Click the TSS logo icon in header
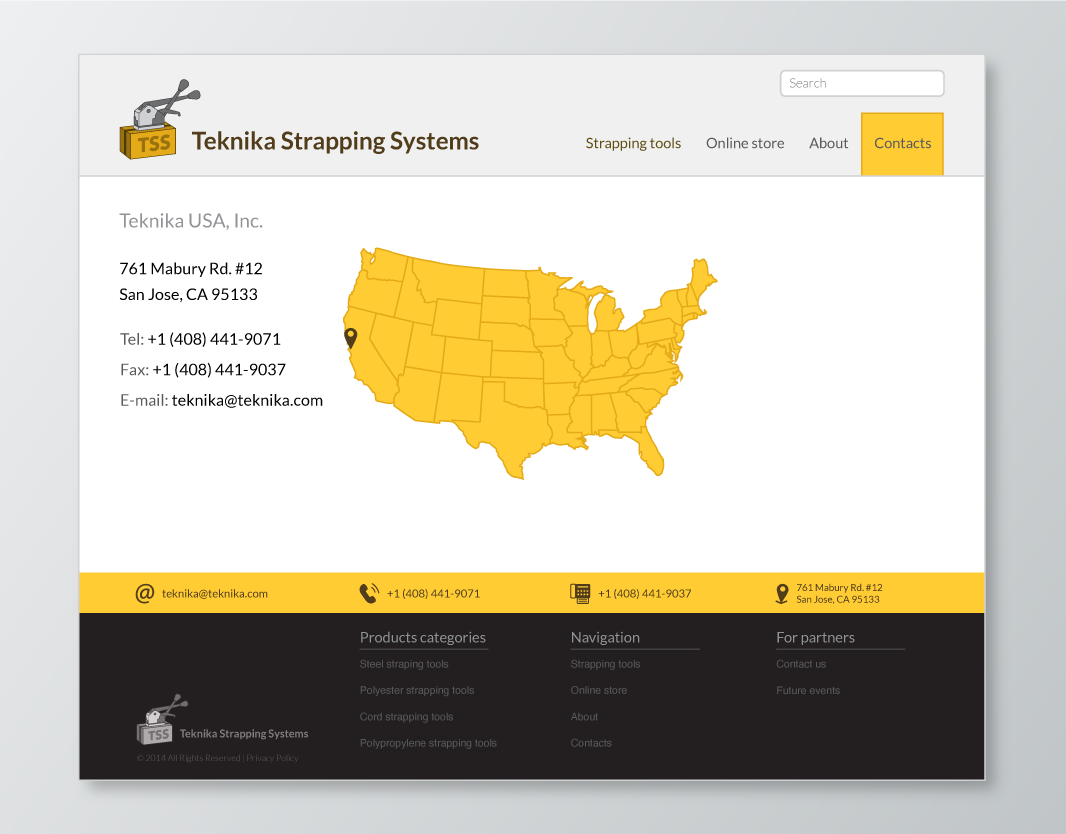Screen dimensions: 1066x834 [160, 120]
